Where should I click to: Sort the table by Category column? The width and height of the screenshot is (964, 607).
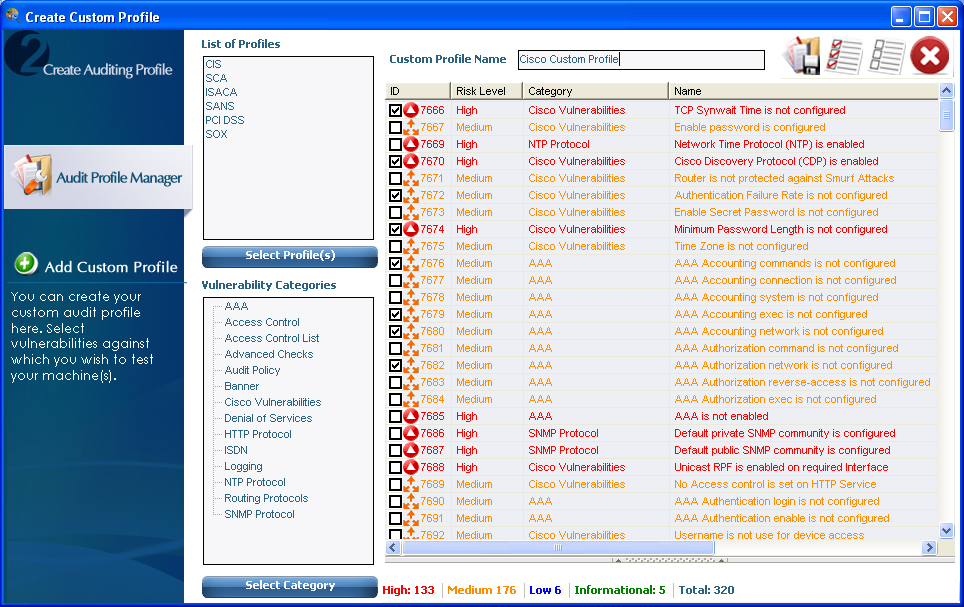point(595,91)
